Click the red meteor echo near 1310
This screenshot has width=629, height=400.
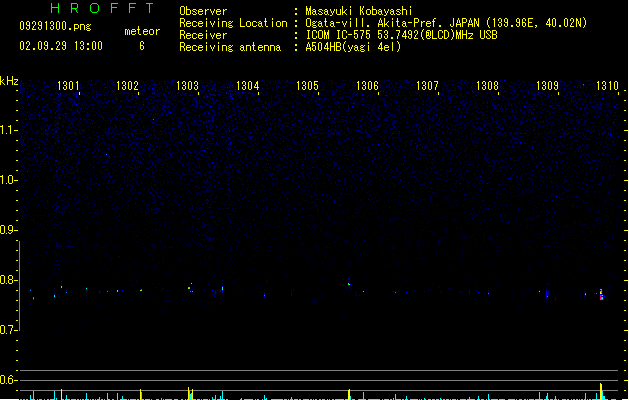coord(601,296)
